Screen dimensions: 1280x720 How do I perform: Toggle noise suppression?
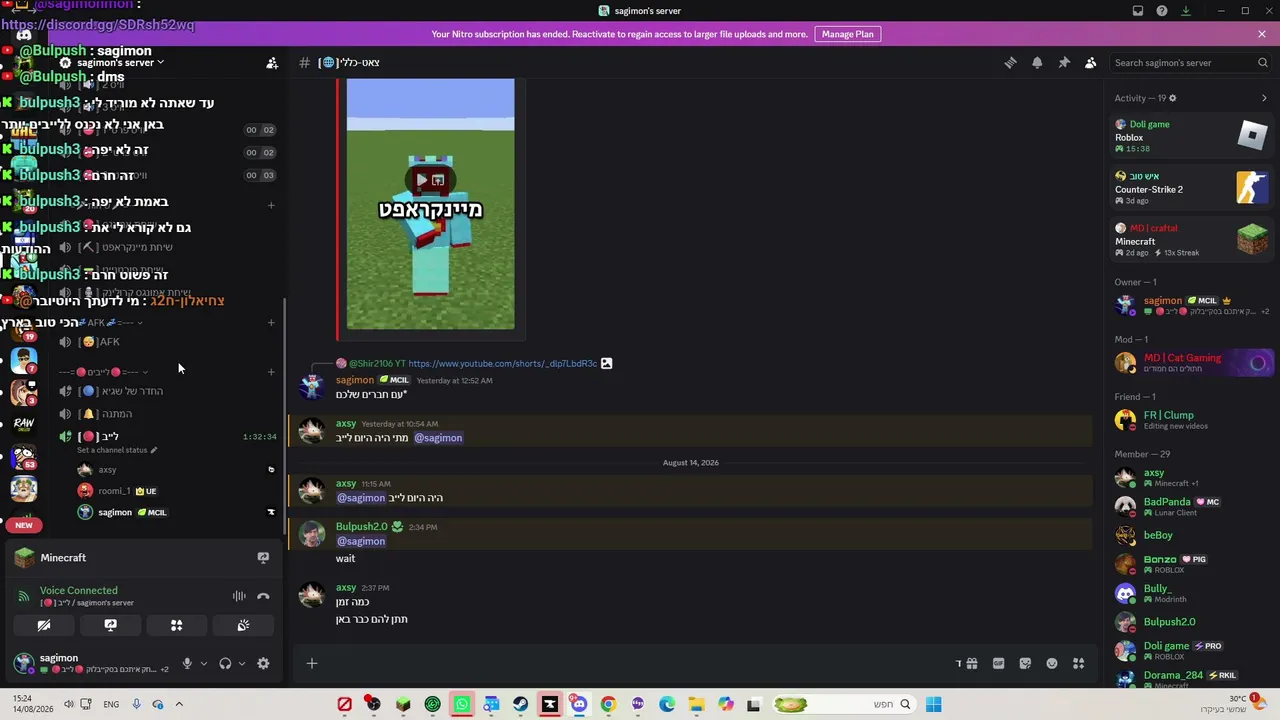[x=239, y=596]
